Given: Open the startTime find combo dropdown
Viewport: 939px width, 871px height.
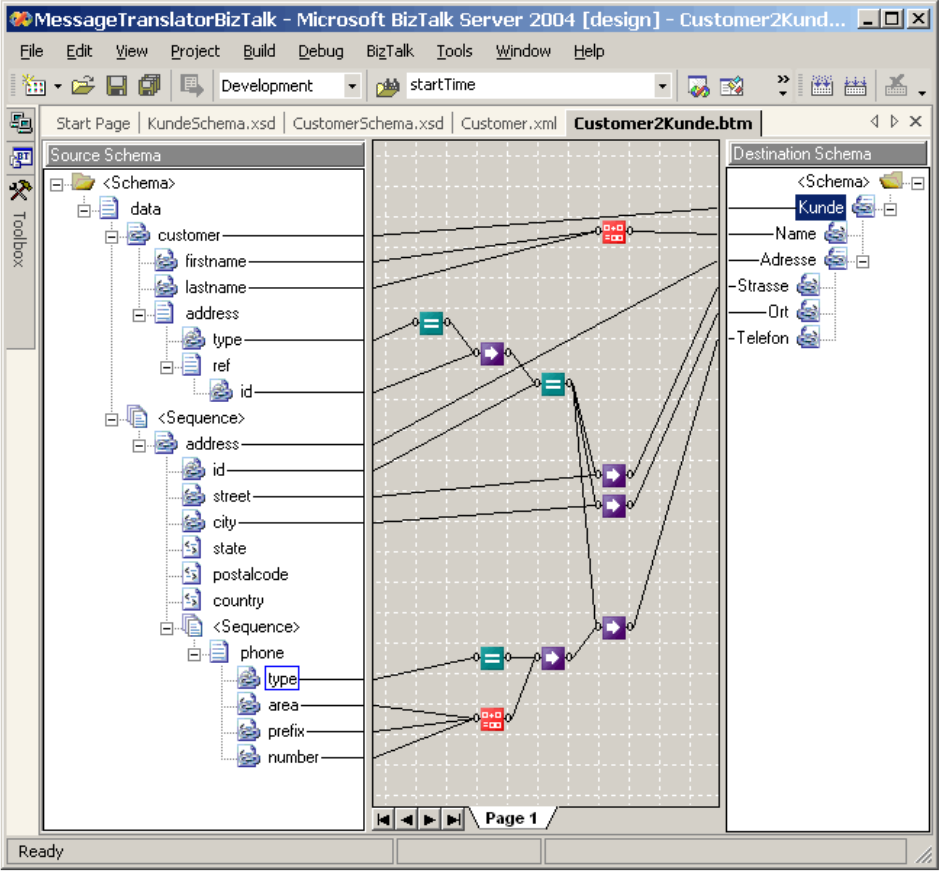Looking at the screenshot, I should pyautogui.click(x=662, y=86).
